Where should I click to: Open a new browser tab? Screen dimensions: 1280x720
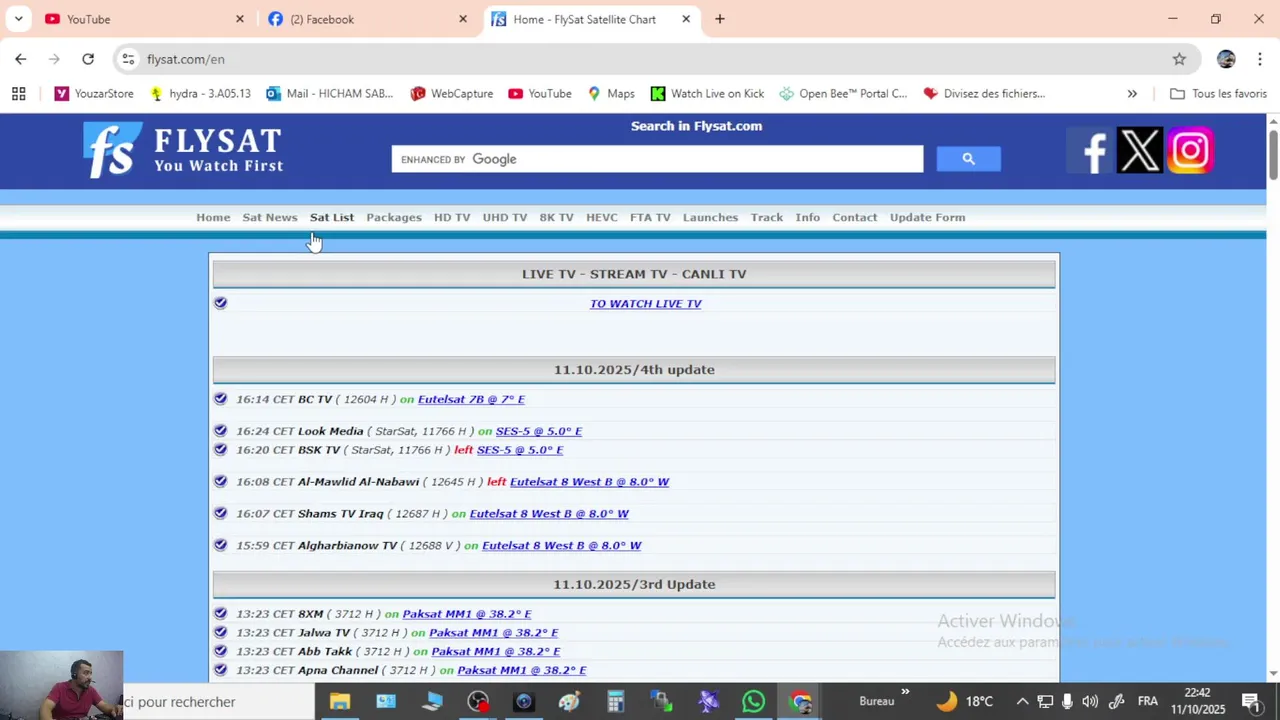[x=720, y=19]
